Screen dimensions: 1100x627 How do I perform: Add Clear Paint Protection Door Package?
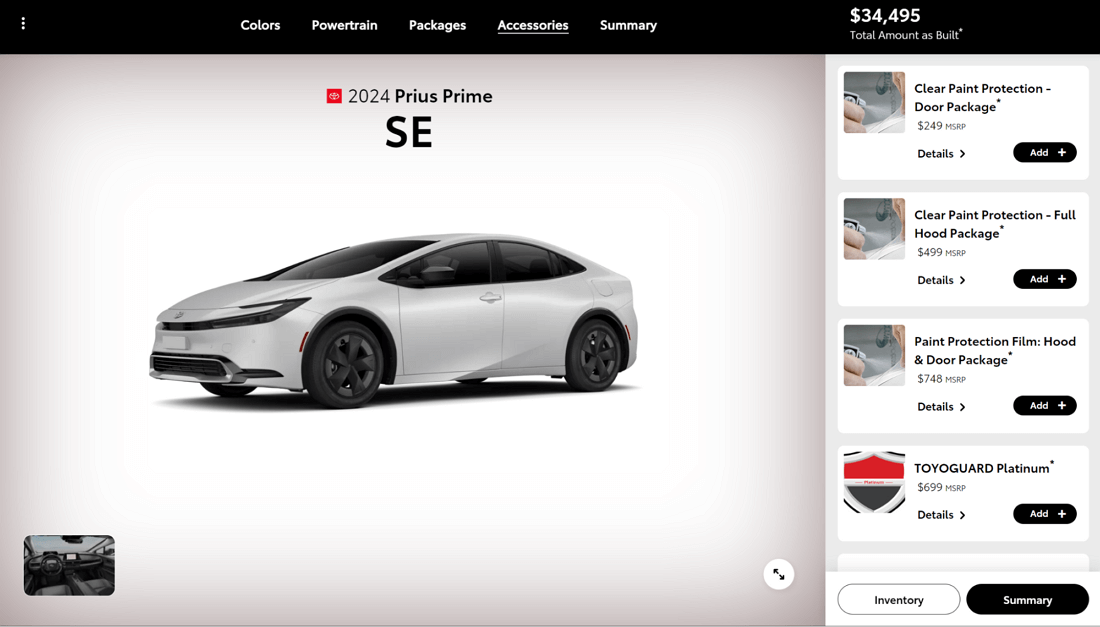coord(1045,152)
